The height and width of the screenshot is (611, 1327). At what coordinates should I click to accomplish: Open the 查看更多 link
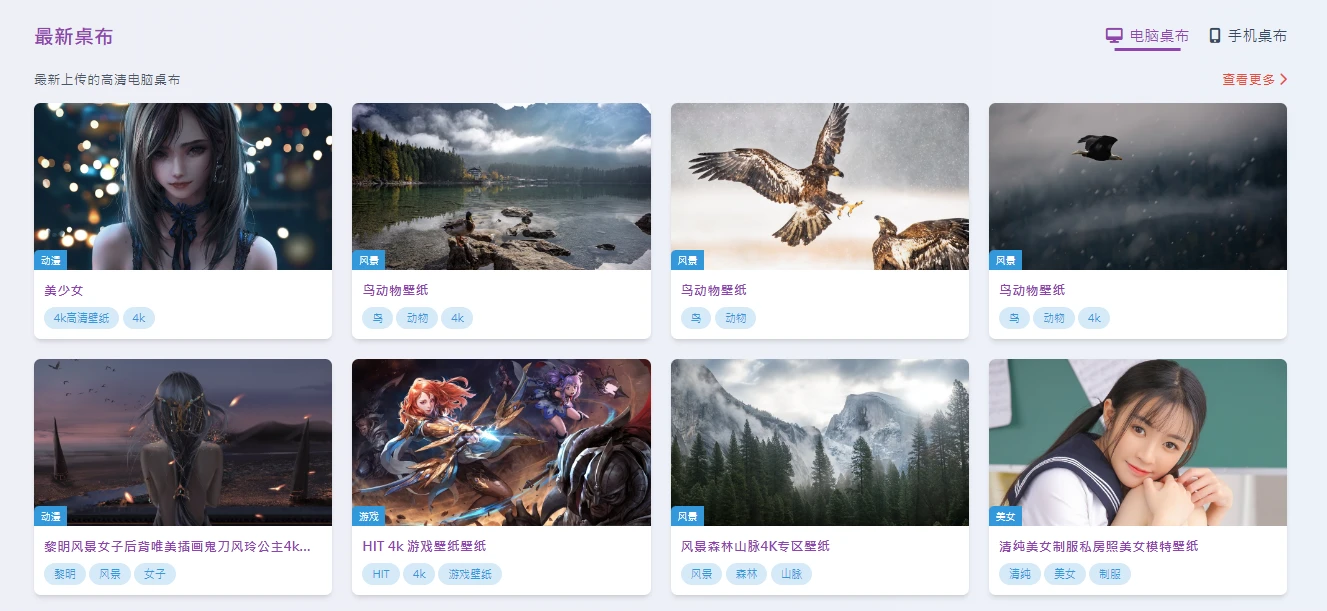tap(1254, 79)
